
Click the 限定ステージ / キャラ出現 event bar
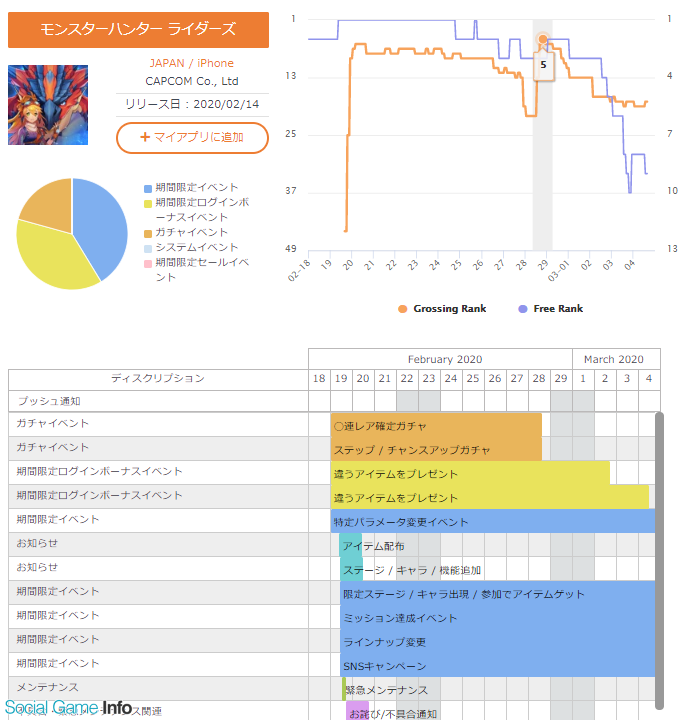pyautogui.click(x=498, y=593)
